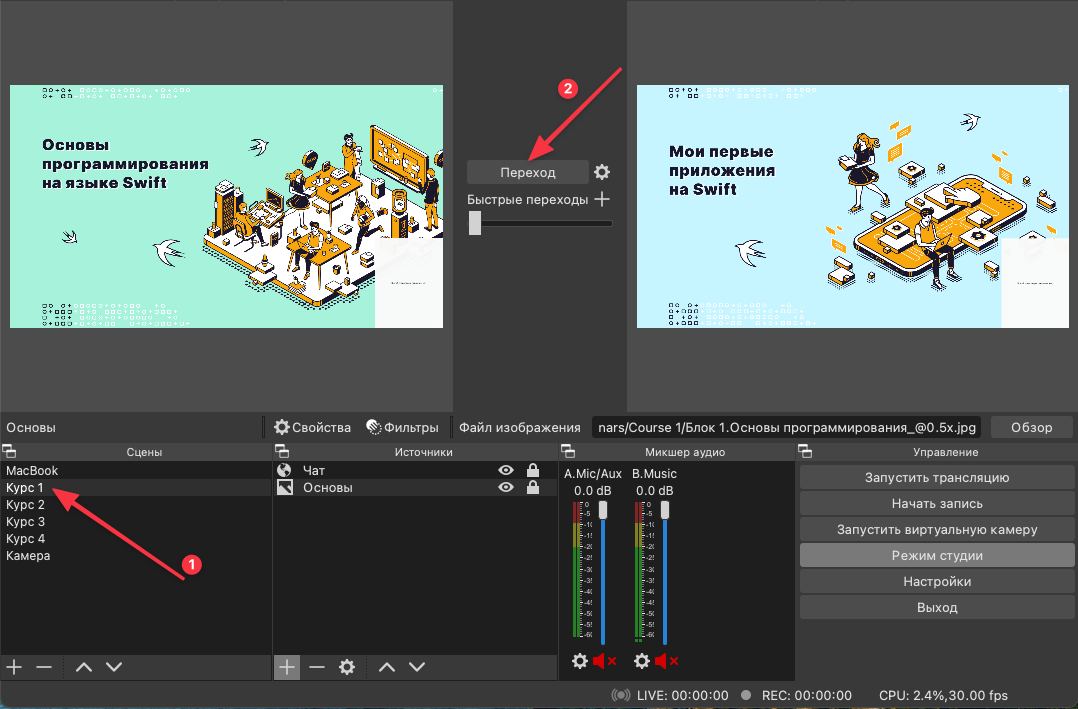Image resolution: width=1078 pixels, height=709 pixels.
Task: Select the Чат source row
Action: (x=415, y=470)
